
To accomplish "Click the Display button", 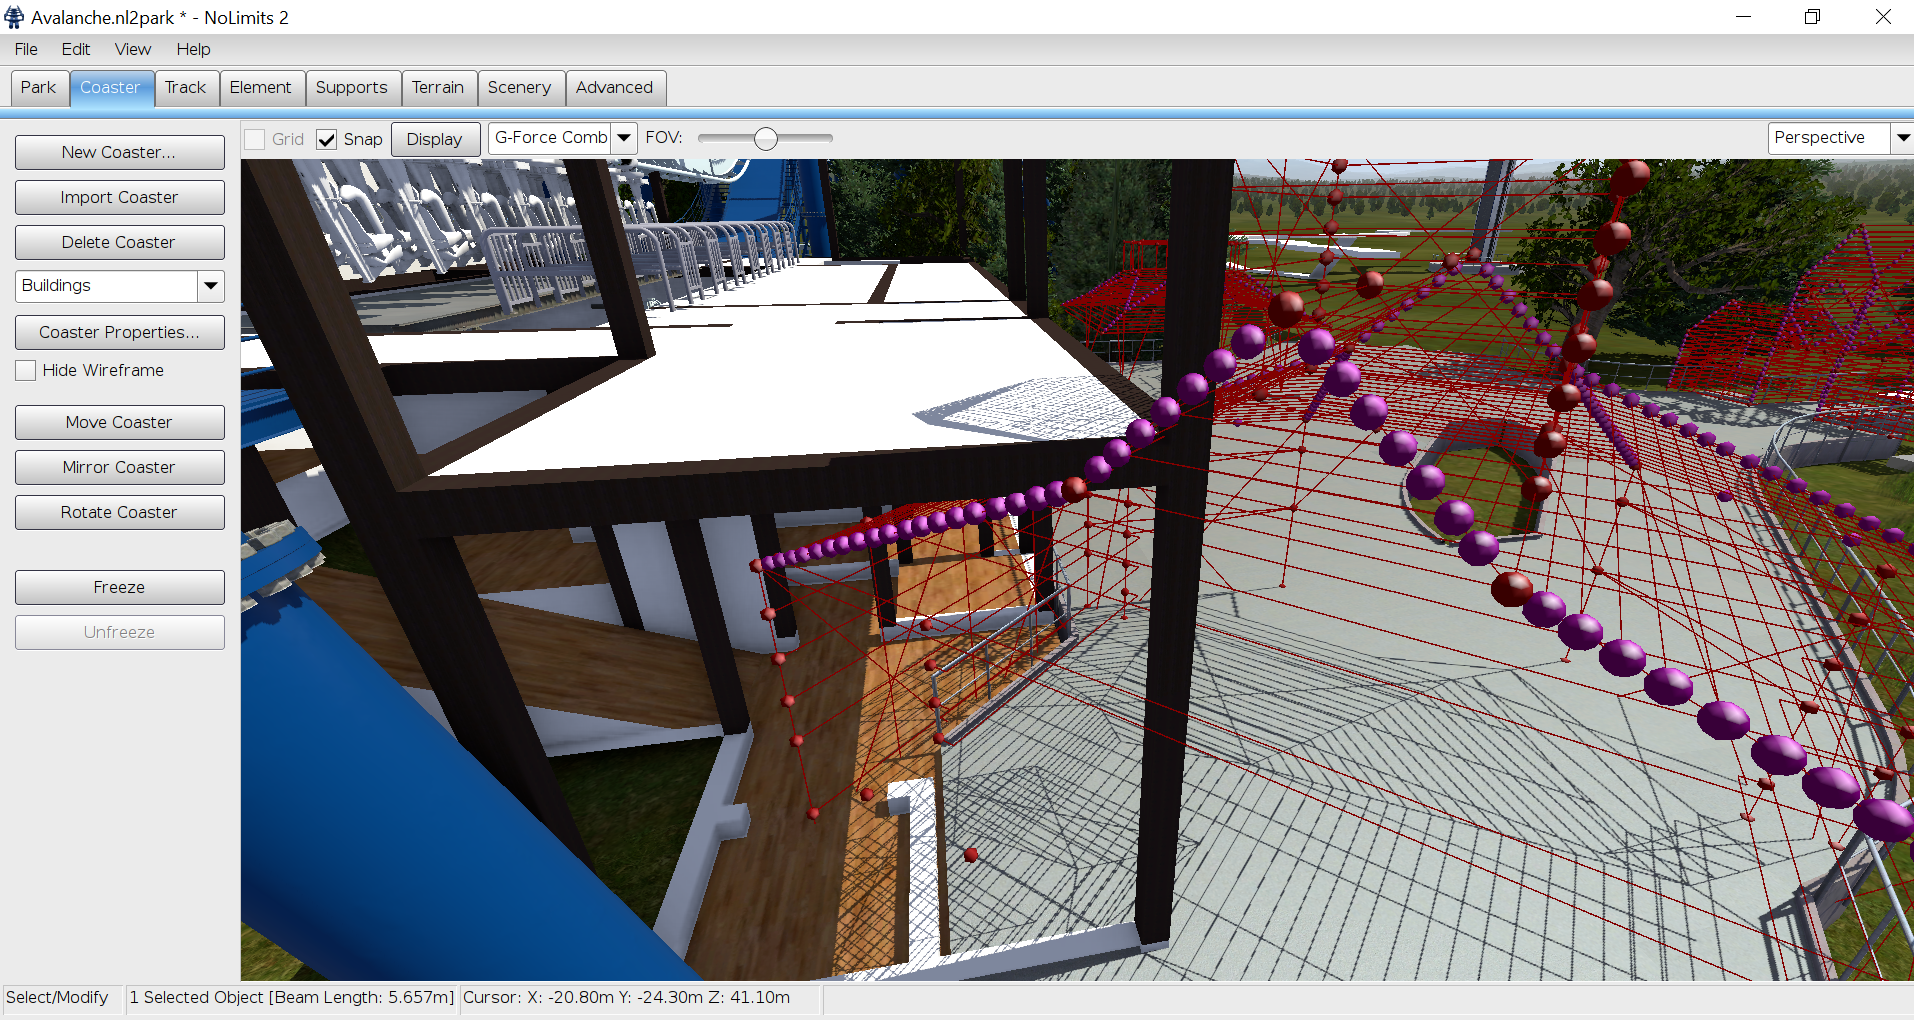I will (434, 139).
